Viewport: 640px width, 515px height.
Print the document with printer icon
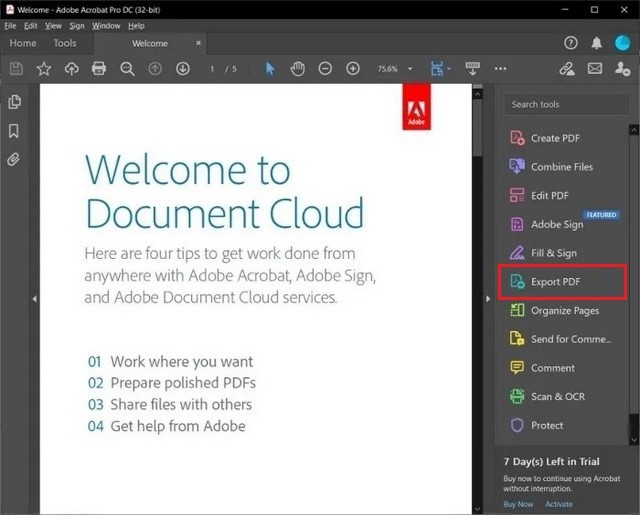99,69
